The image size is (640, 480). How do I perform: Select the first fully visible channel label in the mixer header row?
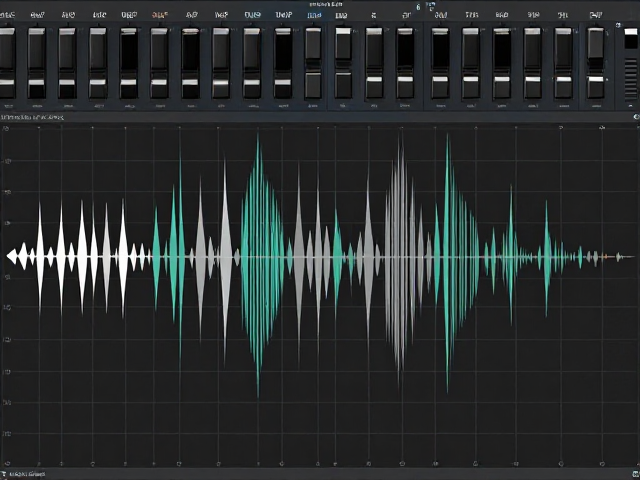(x=38, y=15)
